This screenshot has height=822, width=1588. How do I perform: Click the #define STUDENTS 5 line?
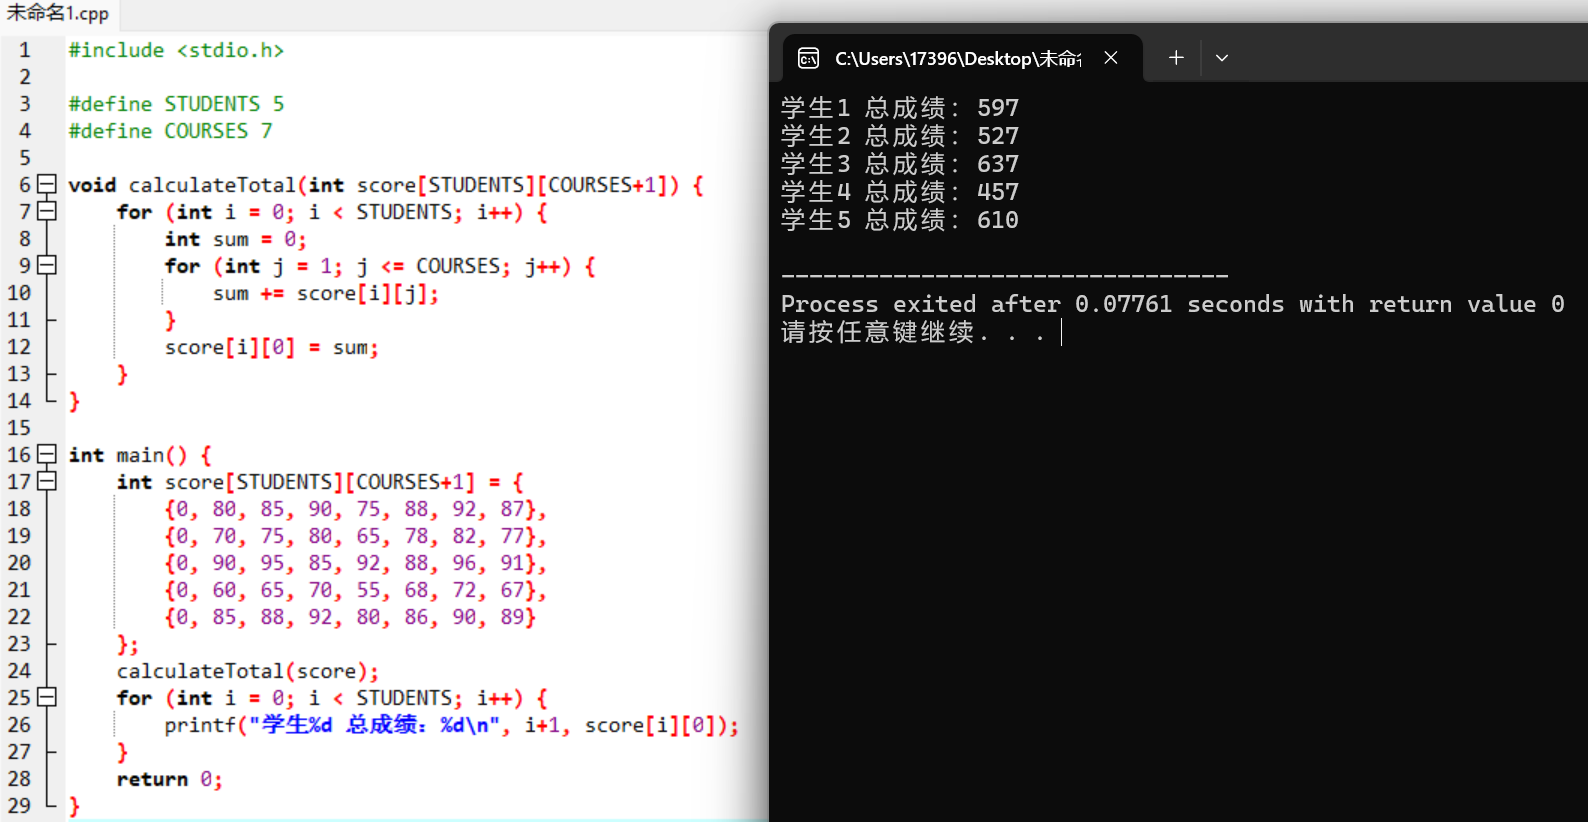(x=176, y=104)
